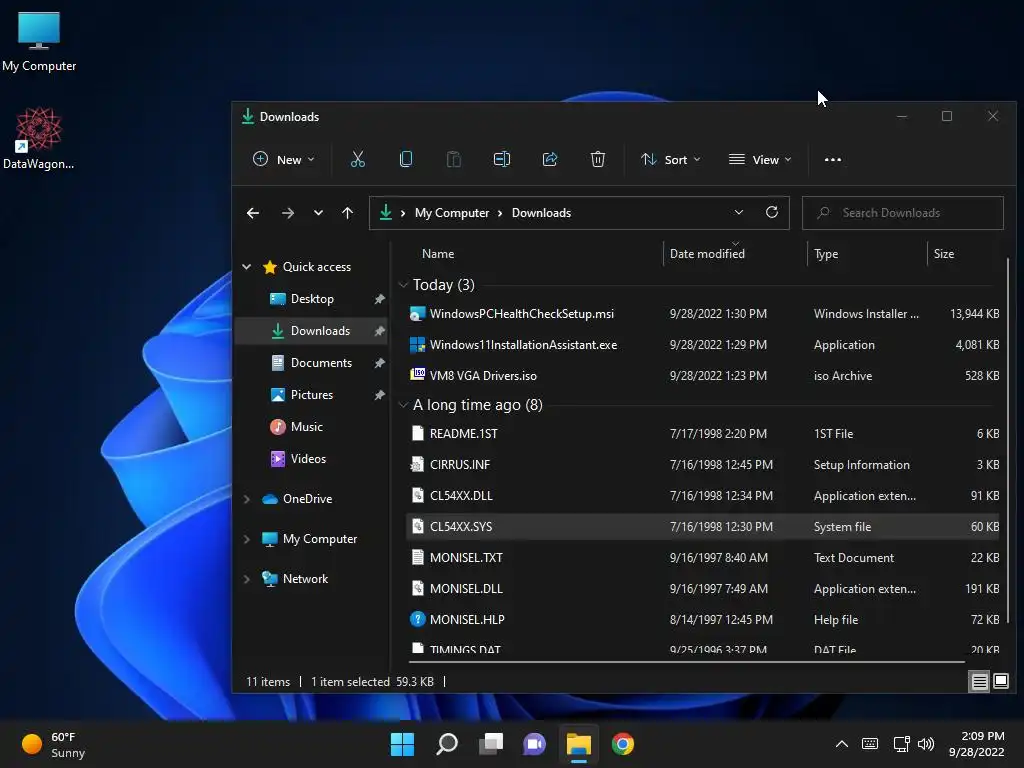
Task: Sort by the Size column header
Action: click(x=944, y=254)
